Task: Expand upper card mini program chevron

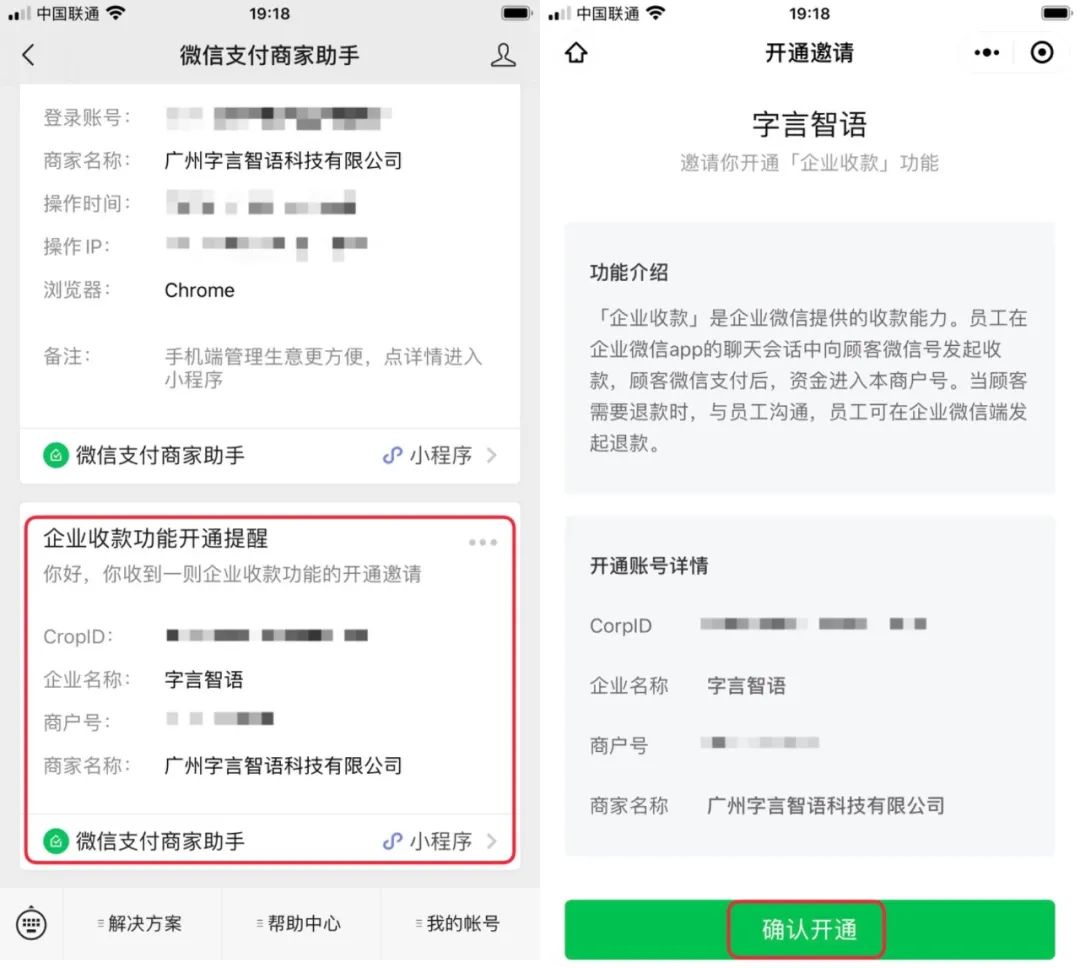Action: (x=491, y=455)
